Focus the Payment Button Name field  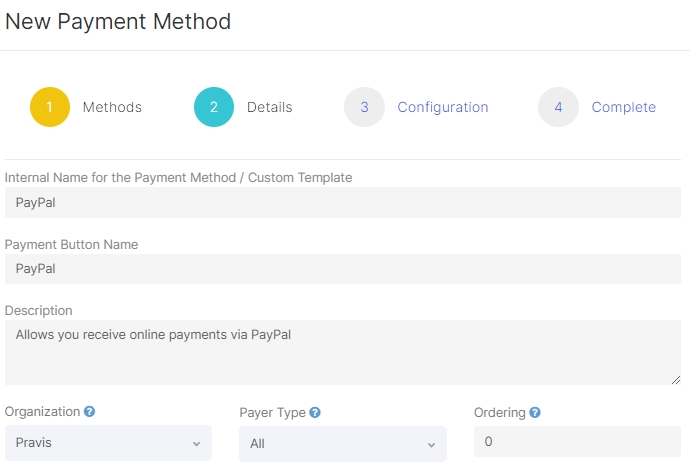pos(343,269)
